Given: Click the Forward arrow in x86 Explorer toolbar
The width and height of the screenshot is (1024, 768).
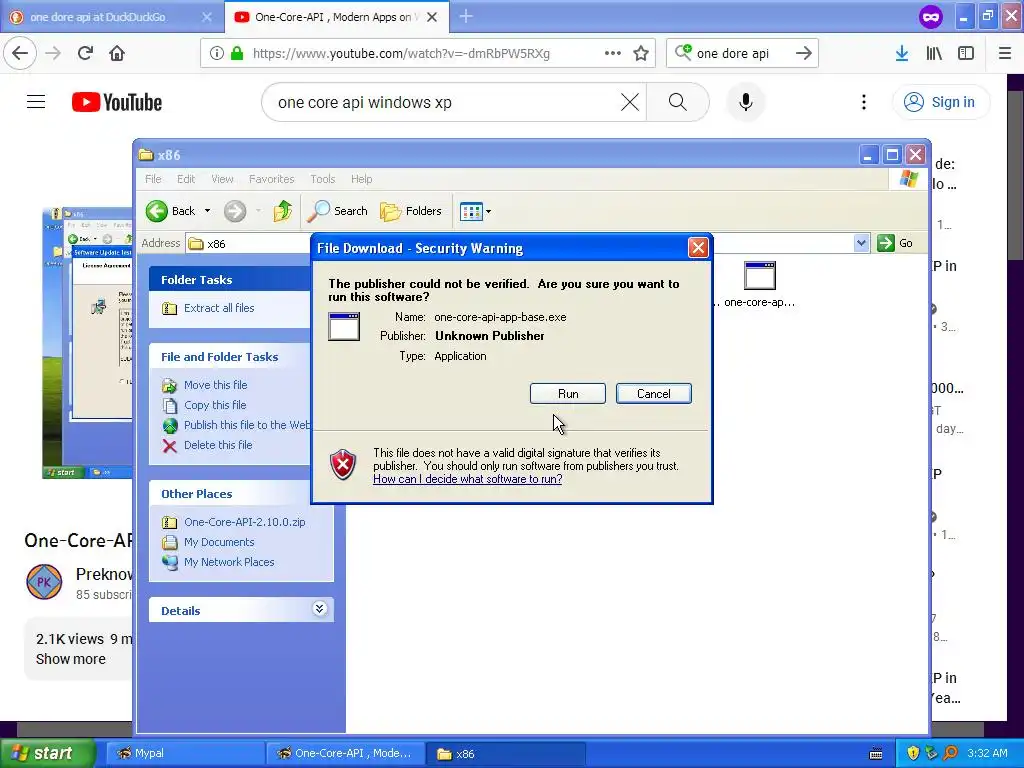Looking at the screenshot, I should 235,211.
